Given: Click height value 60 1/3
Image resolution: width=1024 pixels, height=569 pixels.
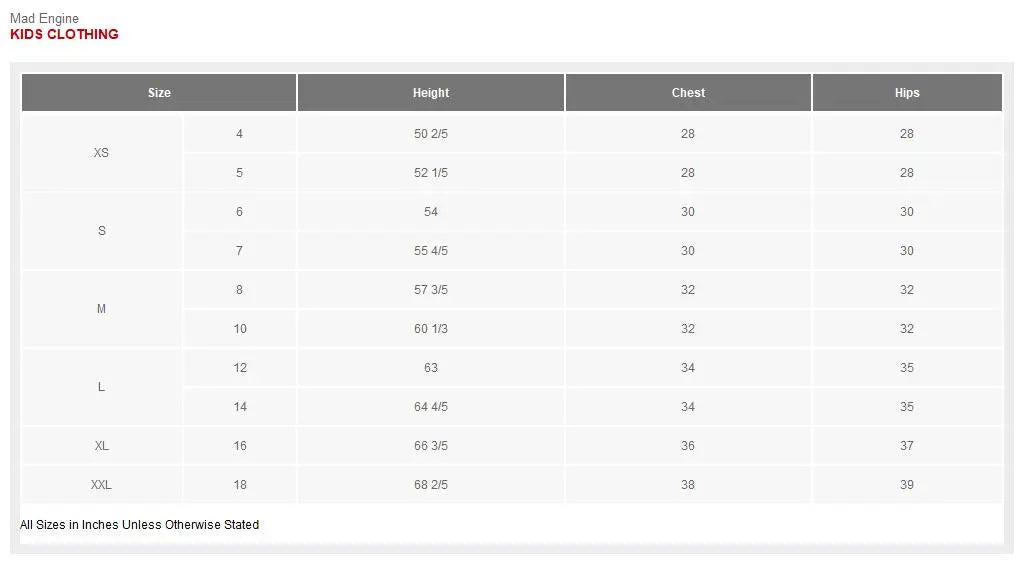Looking at the screenshot, I should tap(431, 329).
